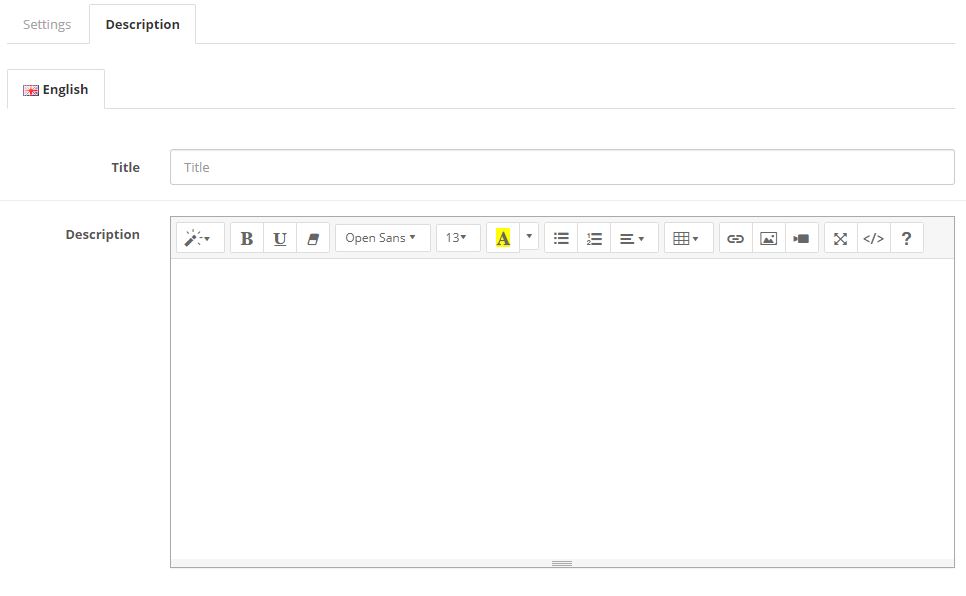The image size is (966, 596).
Task: Expand the text color options arrow
Action: (529, 236)
